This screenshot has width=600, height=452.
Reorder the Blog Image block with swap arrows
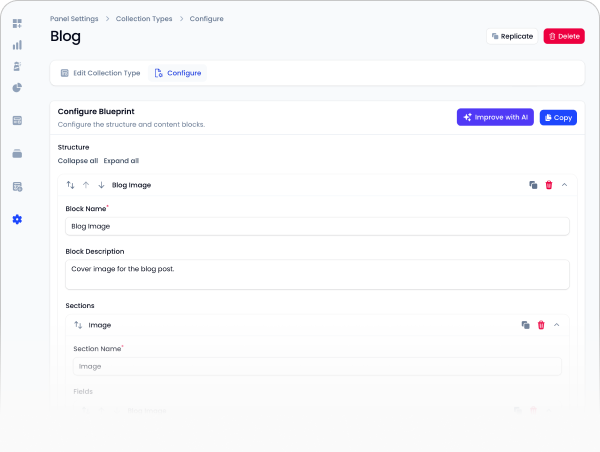(x=70, y=185)
